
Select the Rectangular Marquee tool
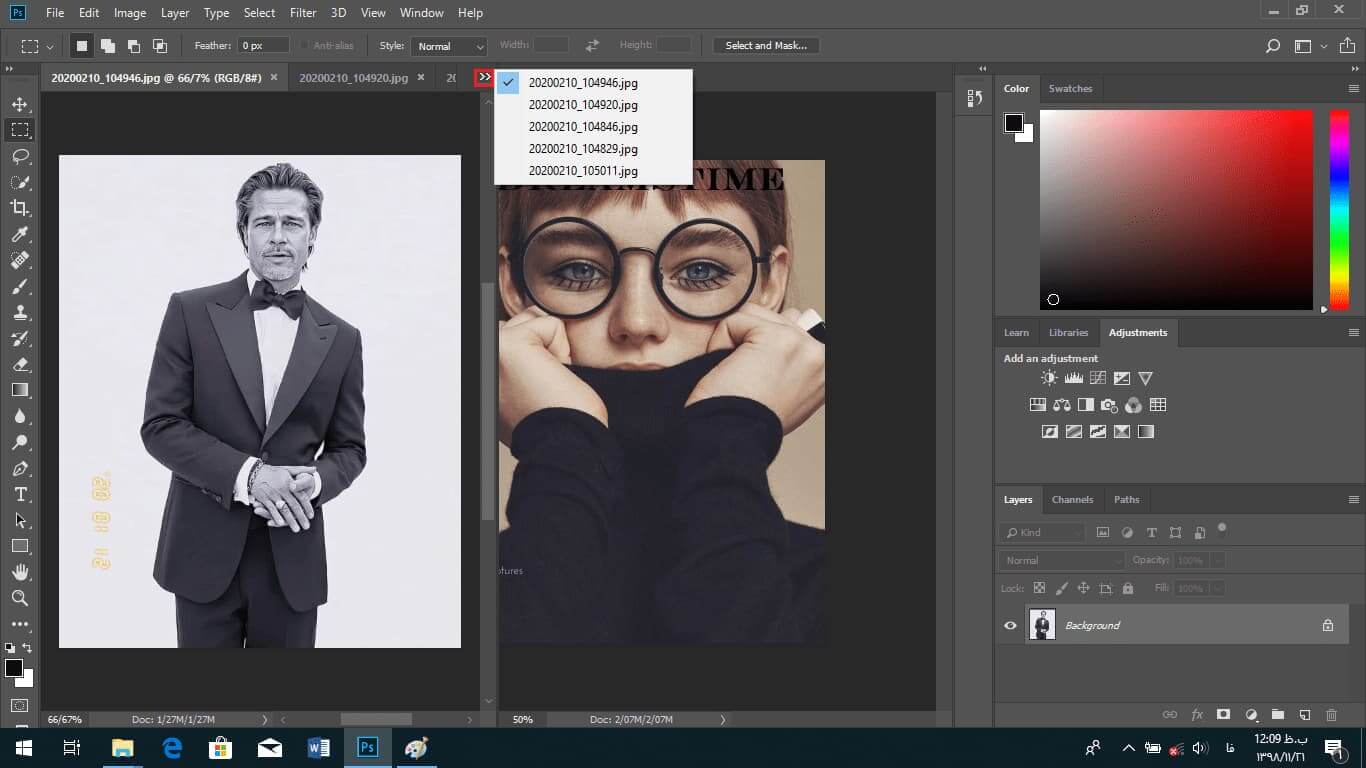click(20, 130)
